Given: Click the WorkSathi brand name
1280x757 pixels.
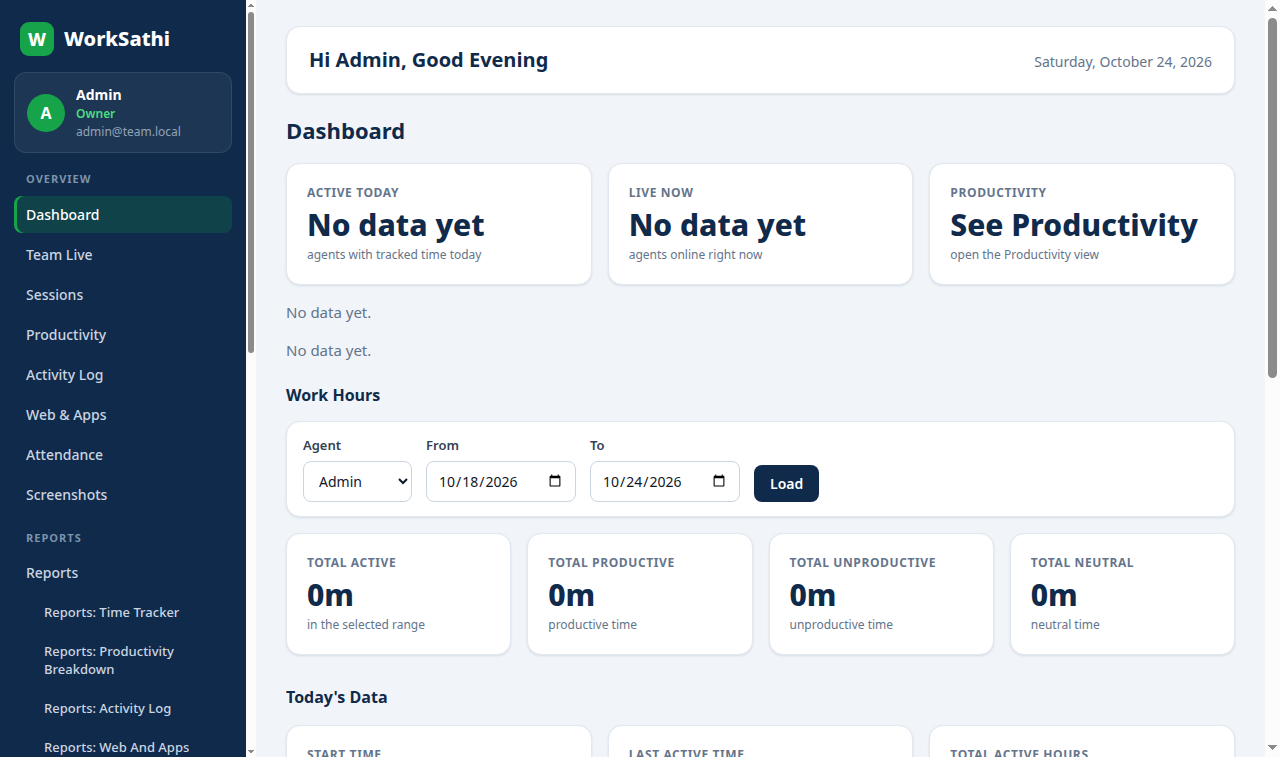Looking at the screenshot, I should tap(117, 39).
